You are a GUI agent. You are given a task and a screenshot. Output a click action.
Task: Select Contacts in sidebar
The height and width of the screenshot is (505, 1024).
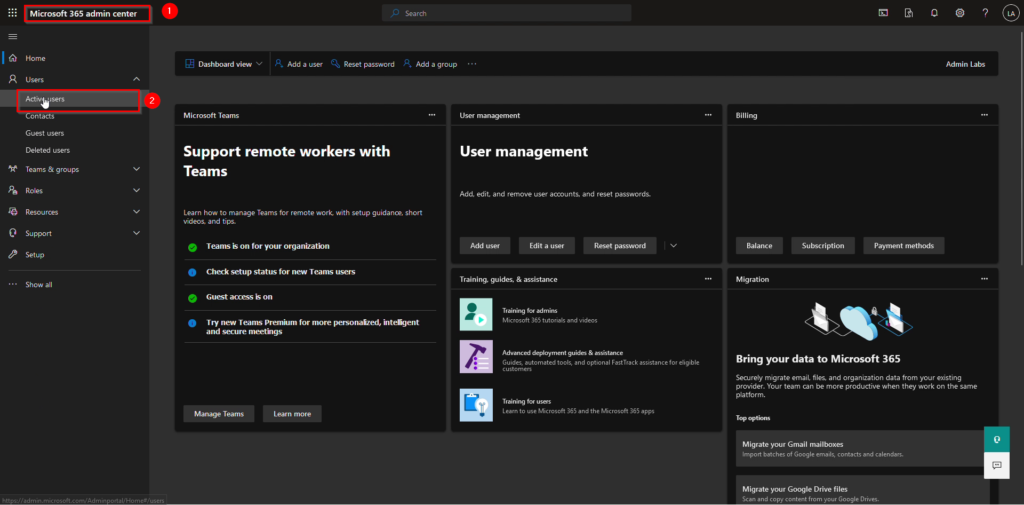point(40,116)
